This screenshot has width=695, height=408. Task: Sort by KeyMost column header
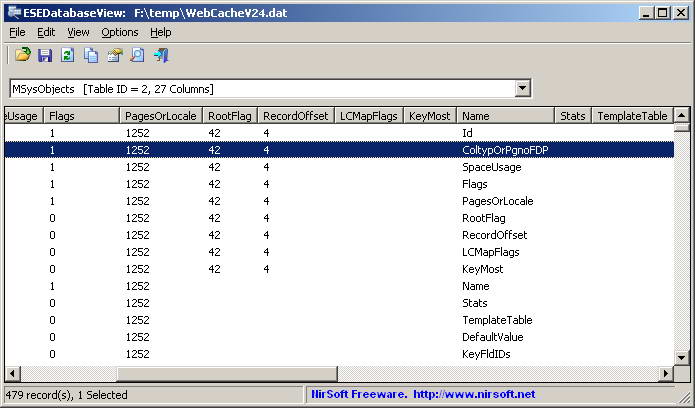tap(430, 116)
